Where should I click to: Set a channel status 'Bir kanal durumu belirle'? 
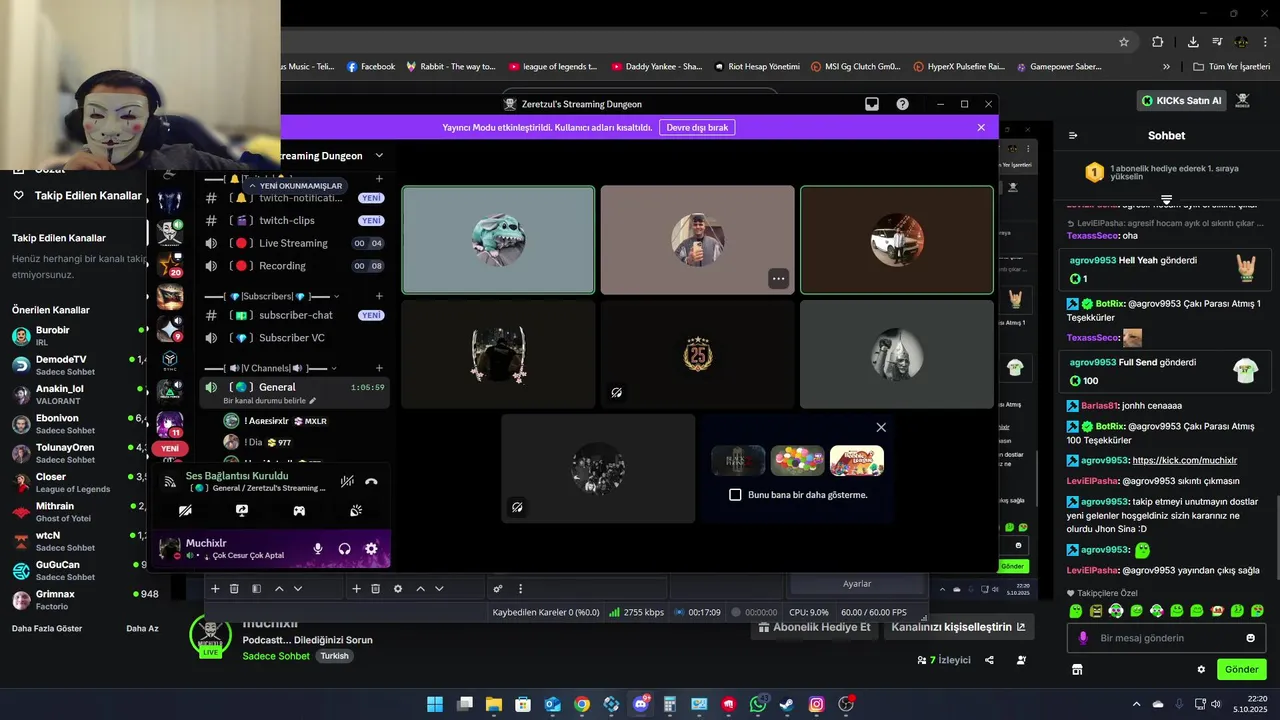269,401
